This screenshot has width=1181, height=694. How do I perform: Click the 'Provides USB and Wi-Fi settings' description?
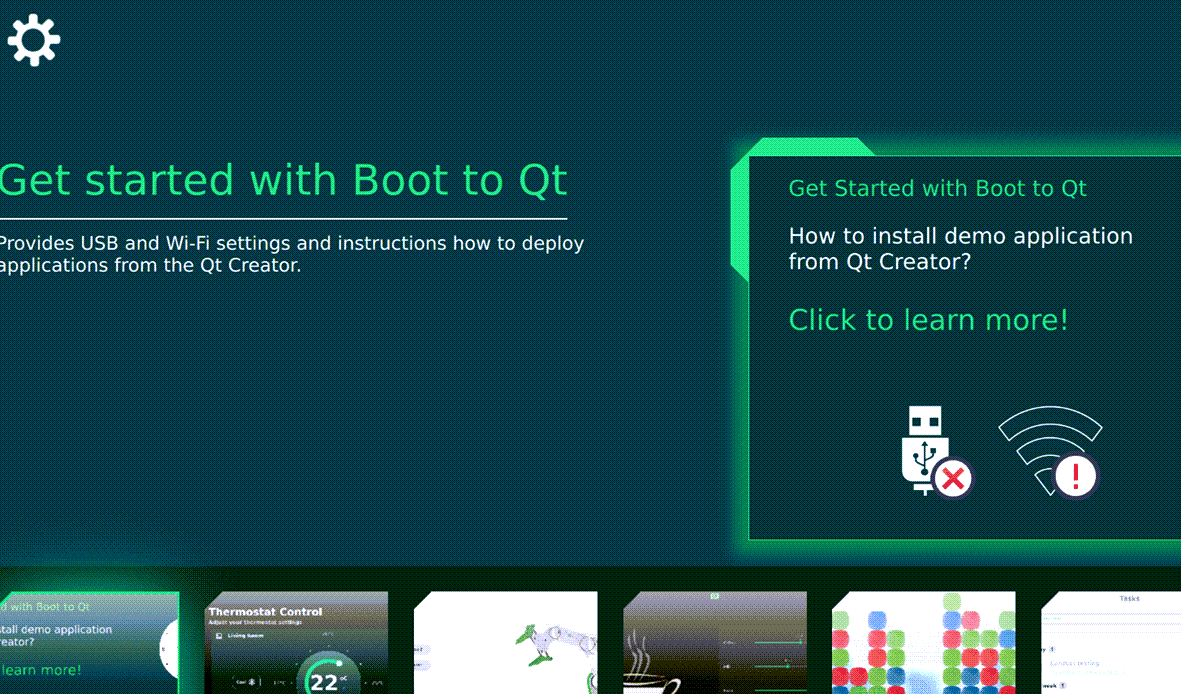[x=290, y=254]
